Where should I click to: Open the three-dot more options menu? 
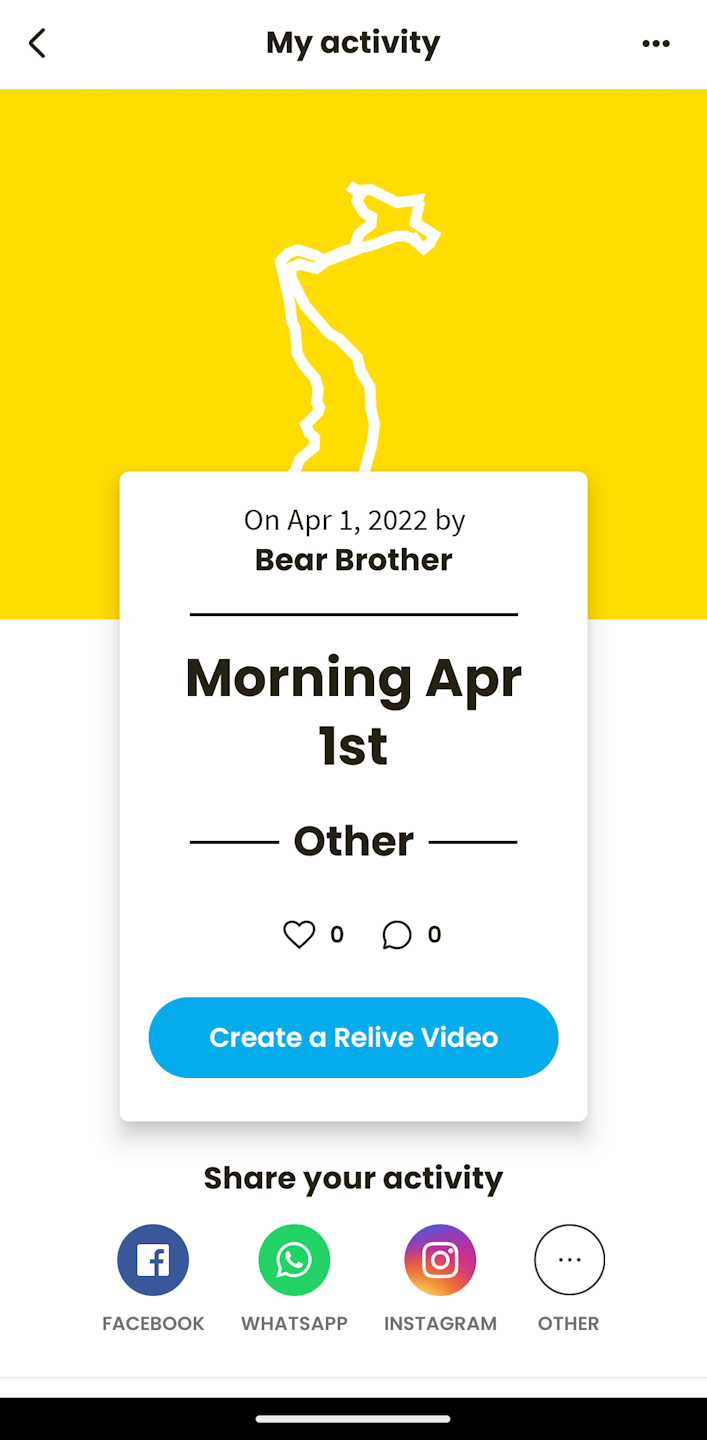656,43
